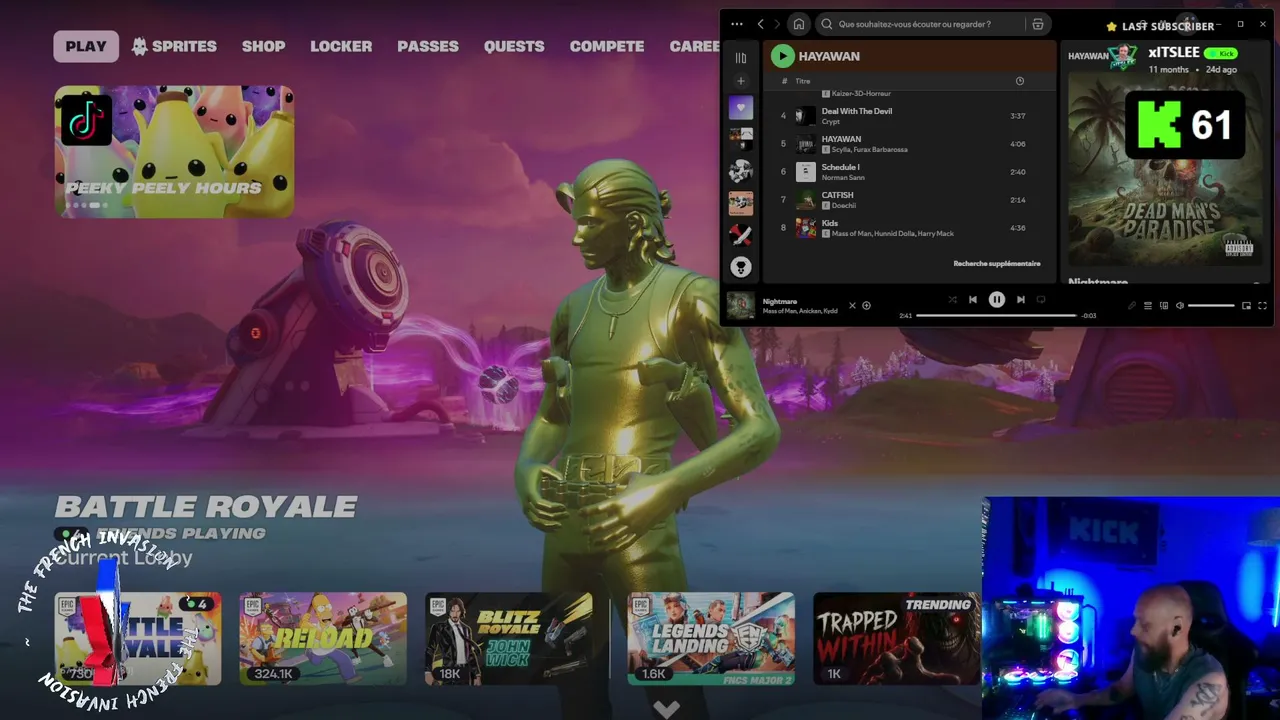Open the skull playlist in Spotify sidebar
This screenshot has height=720, width=1280.
741,266
